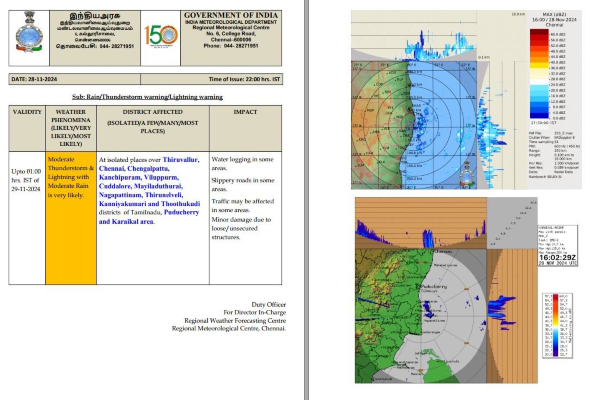Click the IMD 150 years logo
Screen dimensions: 600x400
pos(161,36)
